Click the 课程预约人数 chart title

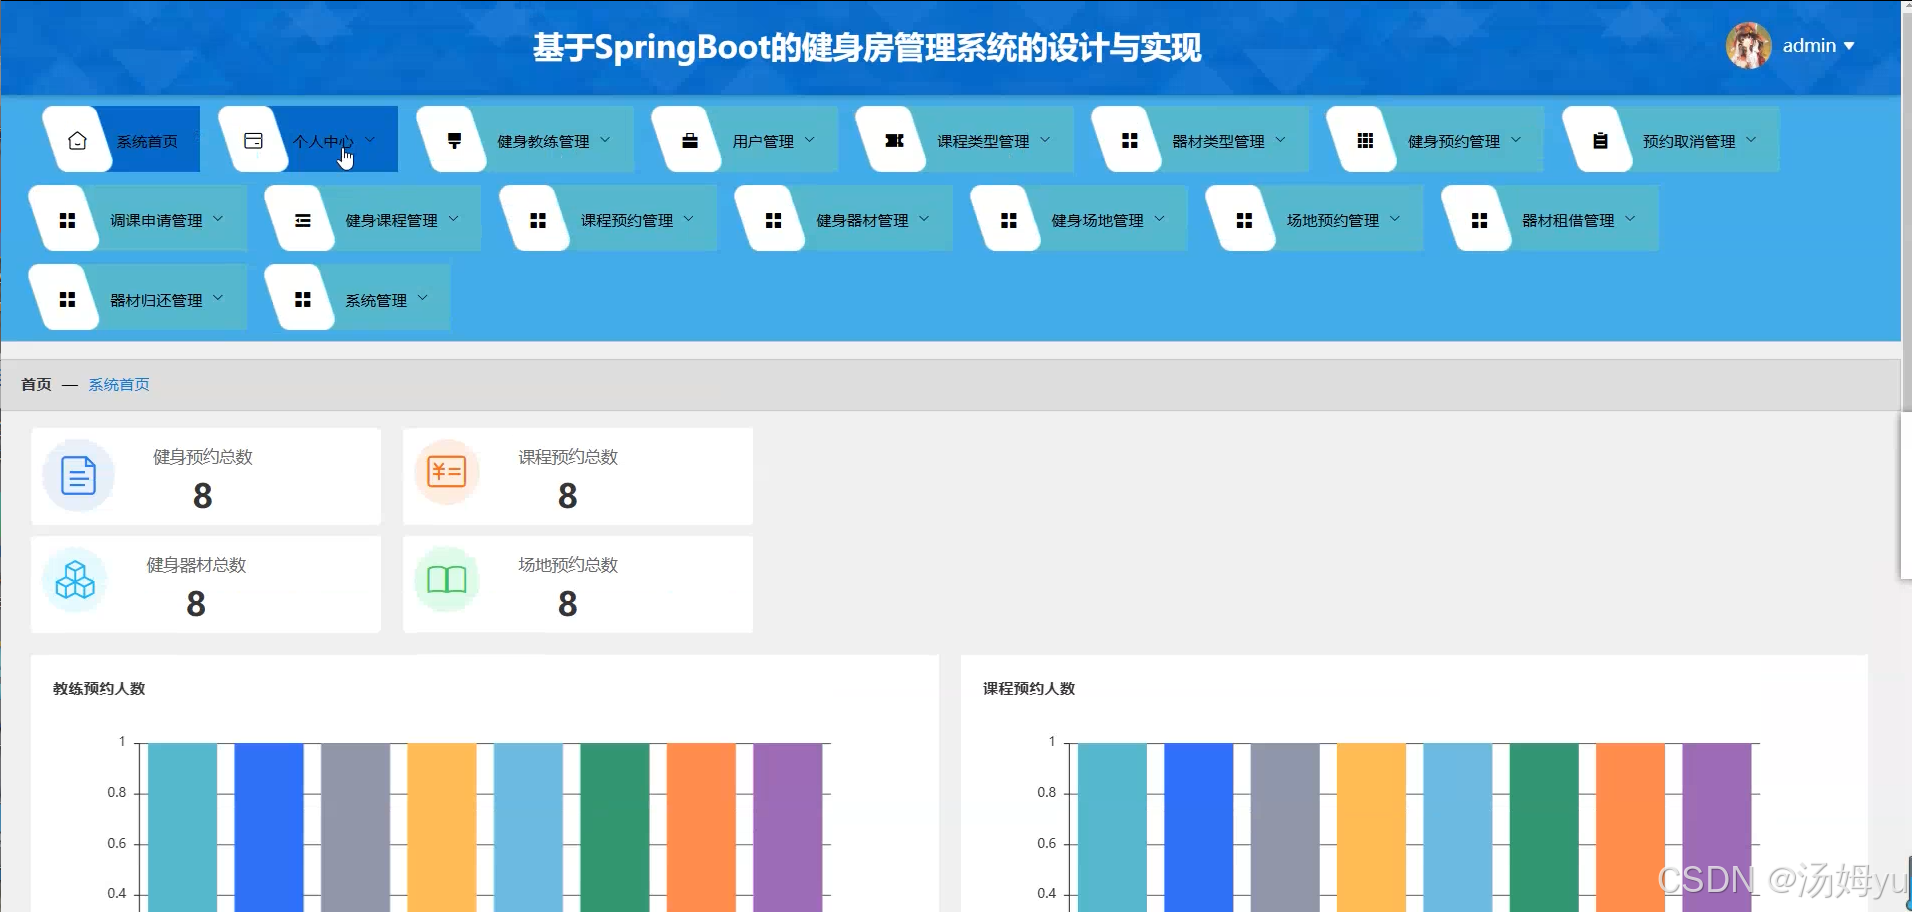click(1029, 689)
